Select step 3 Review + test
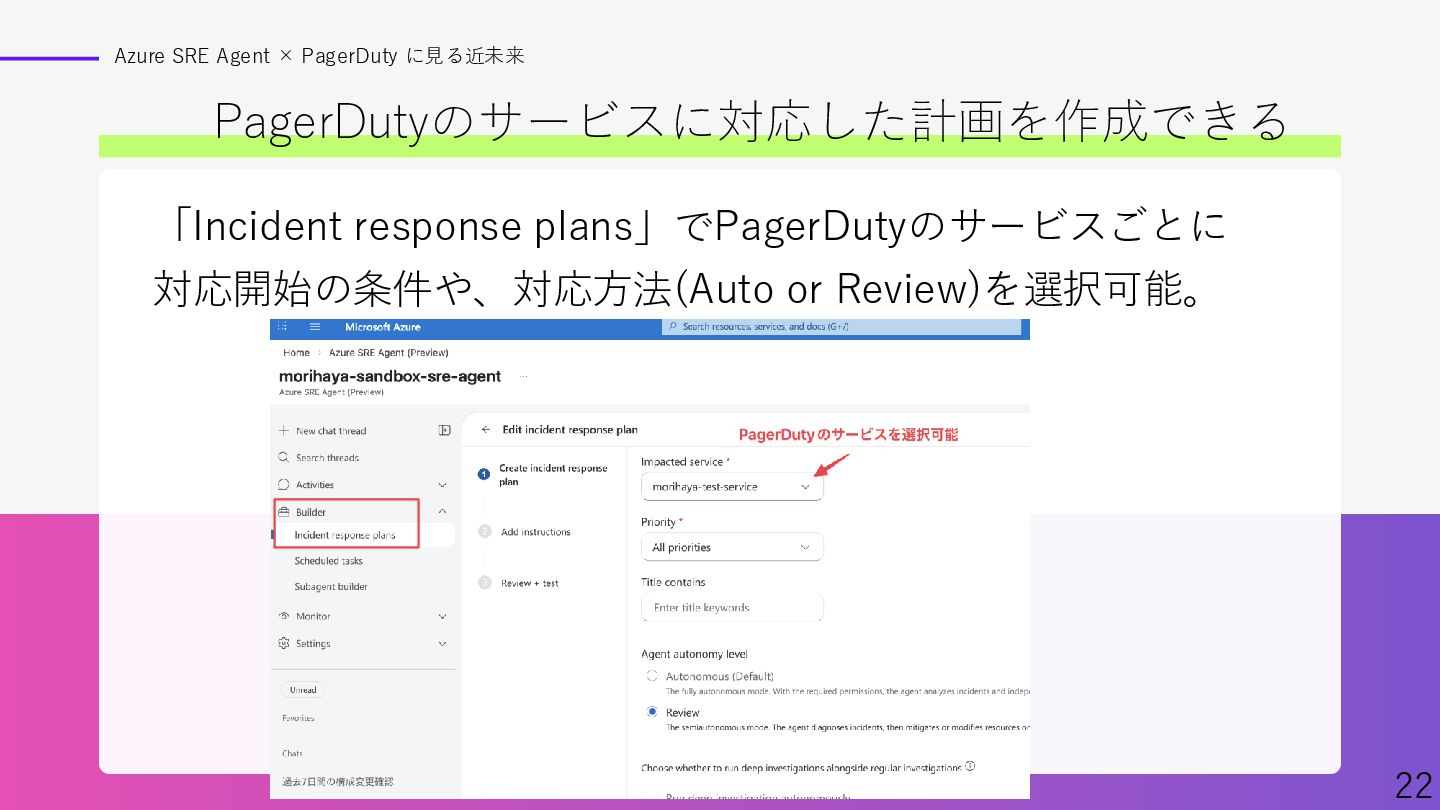Viewport: 1440px width, 810px height. (x=519, y=583)
